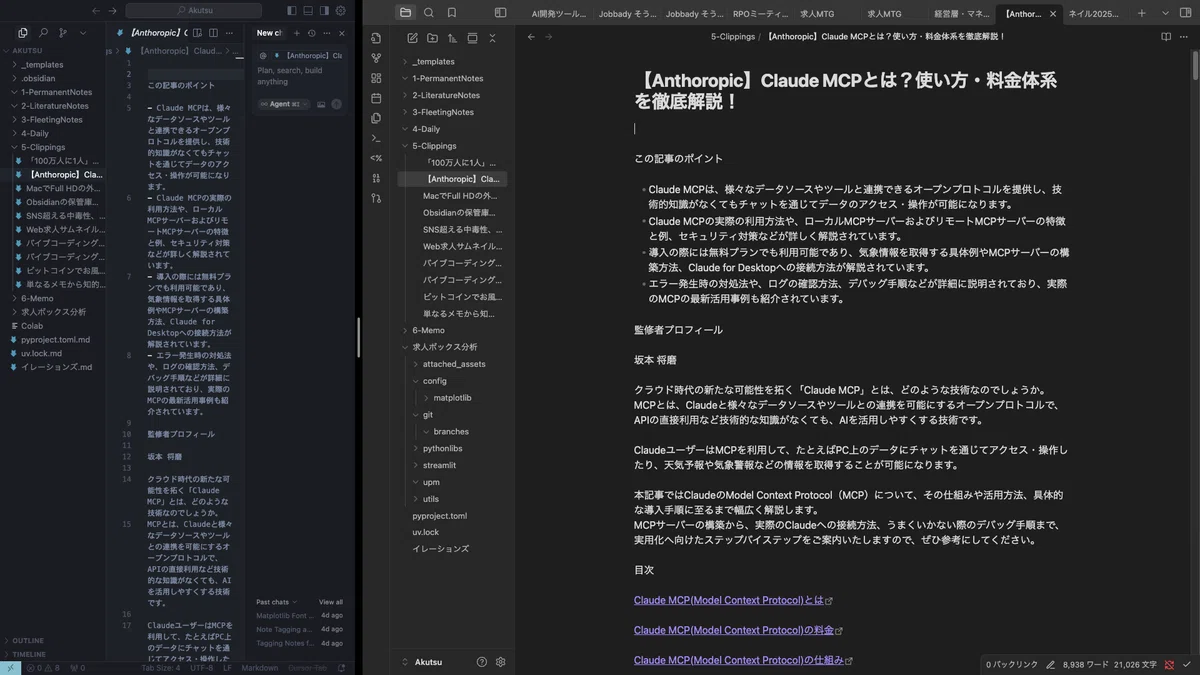Open Obsidian search magnifier icon
Screen dimensions: 1200x675
click(x=429, y=13)
